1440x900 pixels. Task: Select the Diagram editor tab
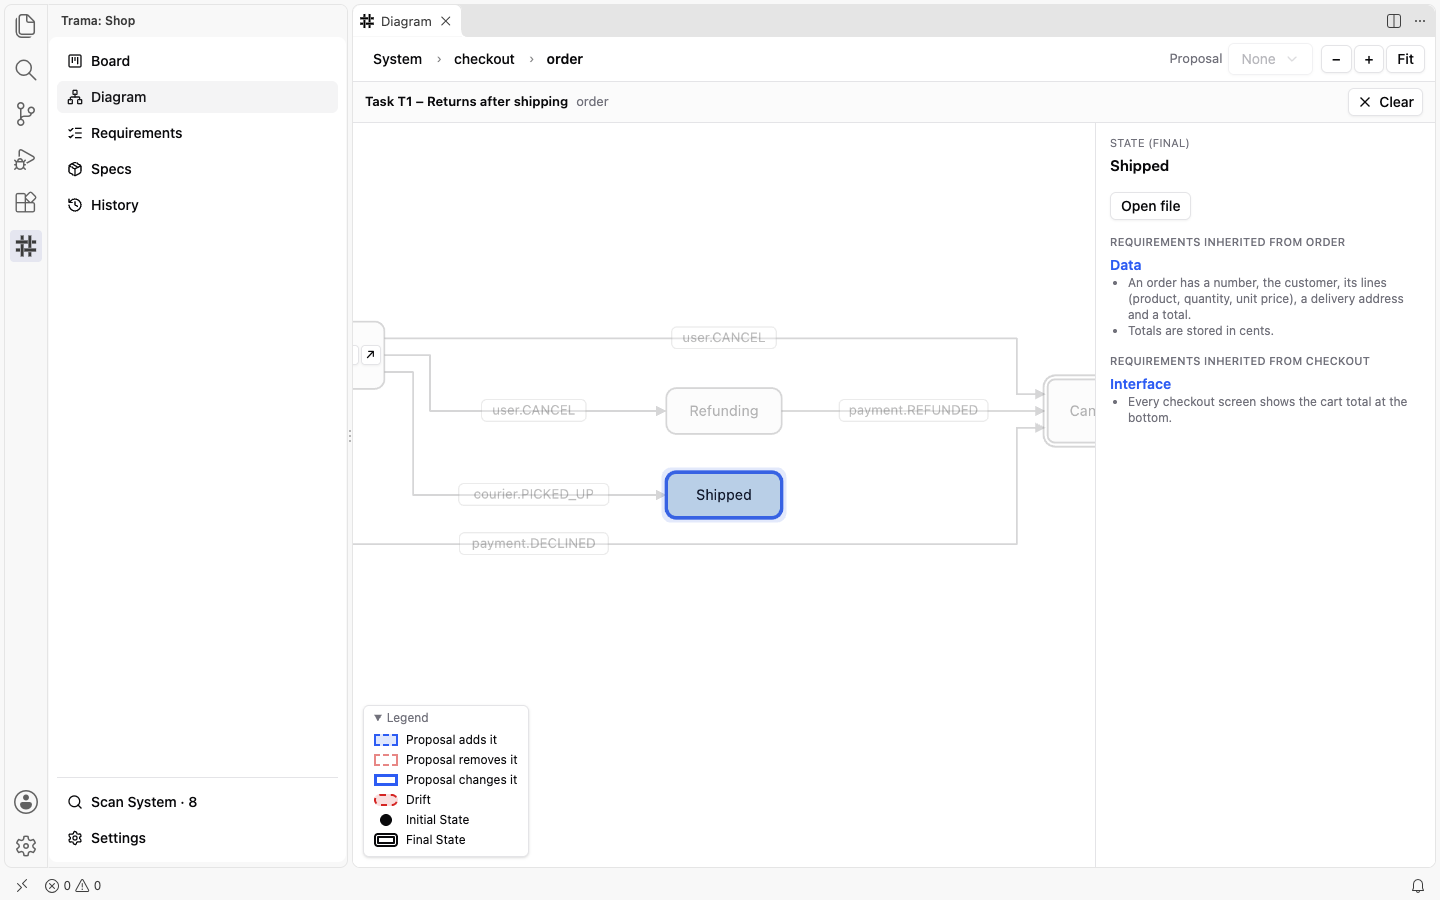(x=407, y=21)
